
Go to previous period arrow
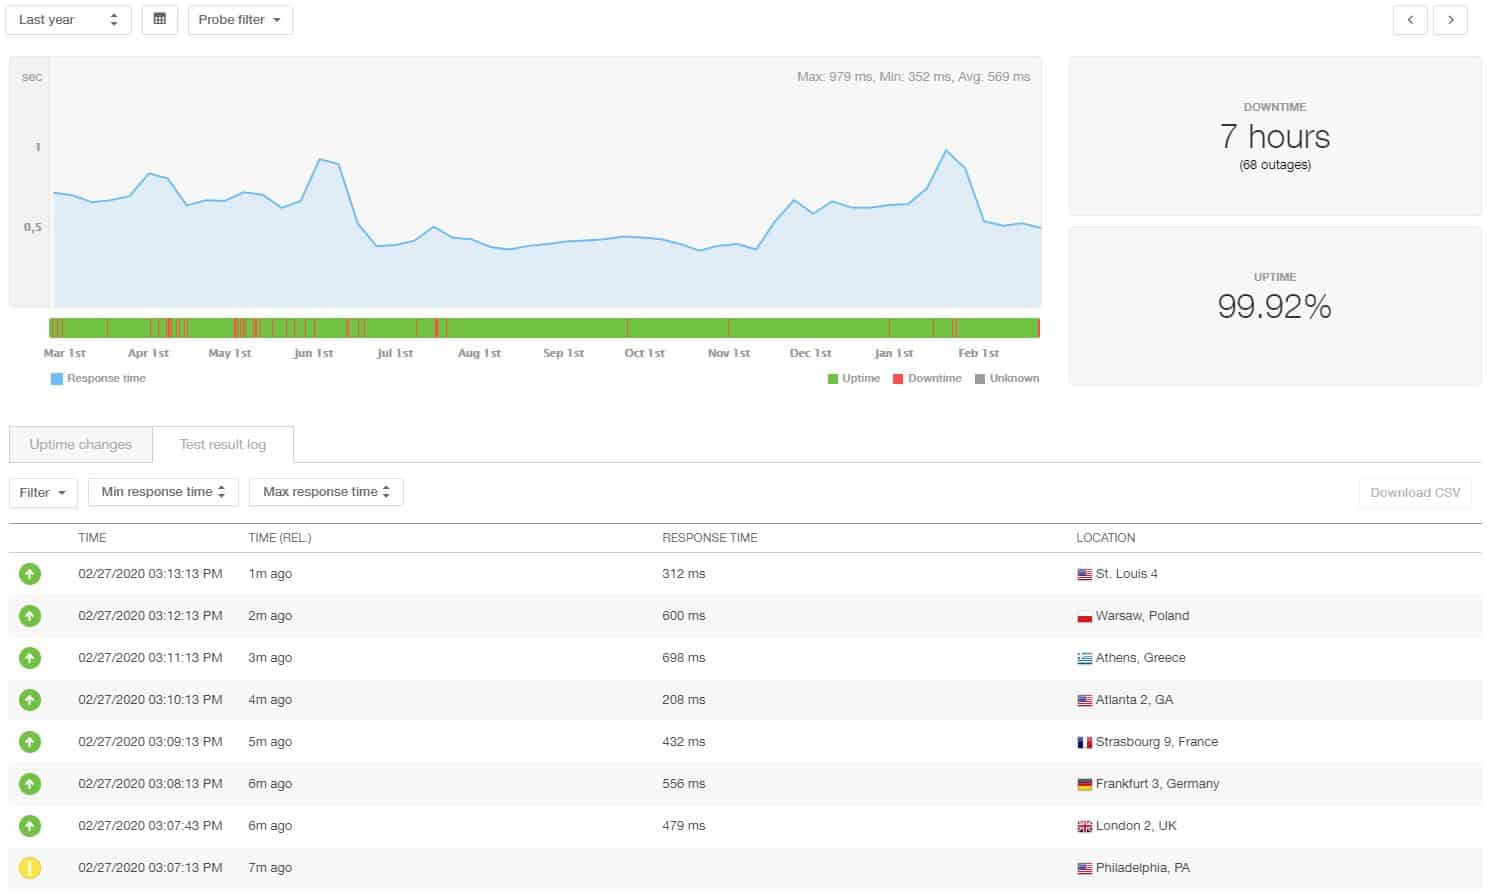[x=1410, y=20]
